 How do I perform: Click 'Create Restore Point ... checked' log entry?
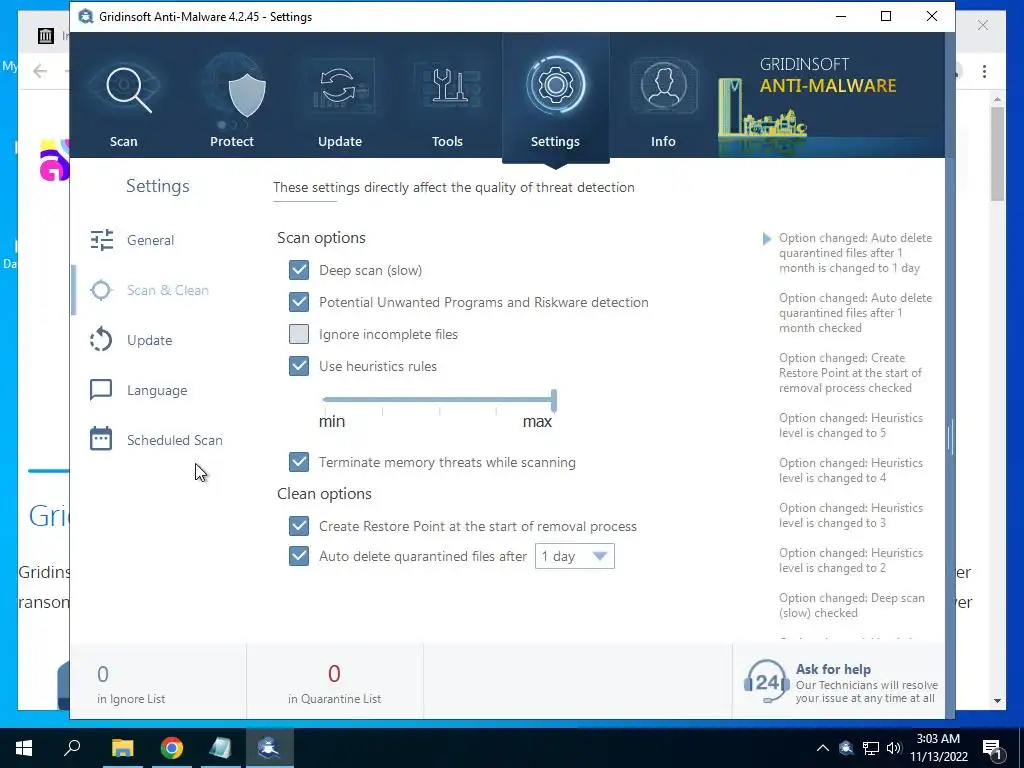[850, 373]
